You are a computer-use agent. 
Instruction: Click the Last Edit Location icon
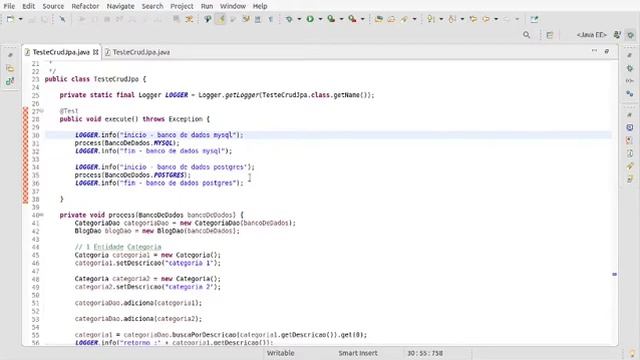pyautogui.click(x=473, y=19)
